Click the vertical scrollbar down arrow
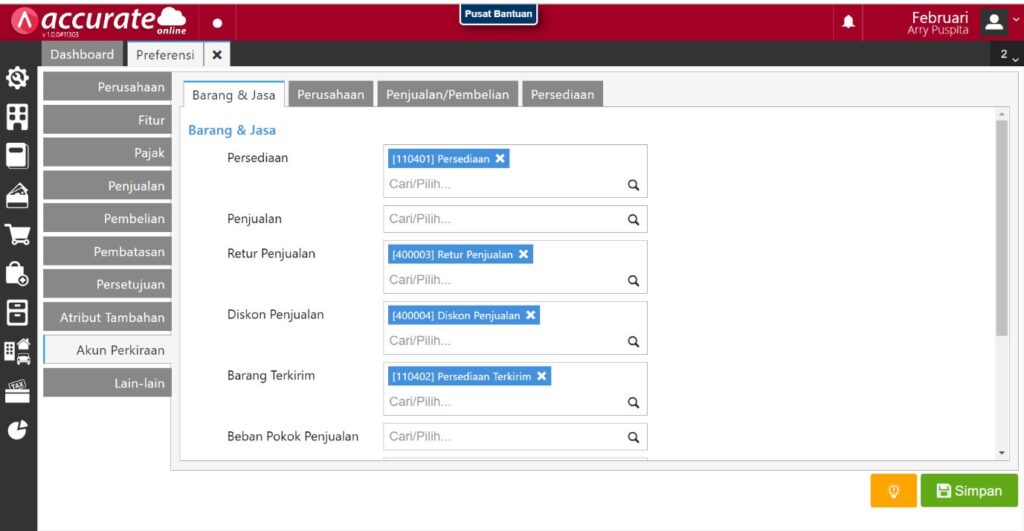The image size is (1024, 531). (1002, 453)
